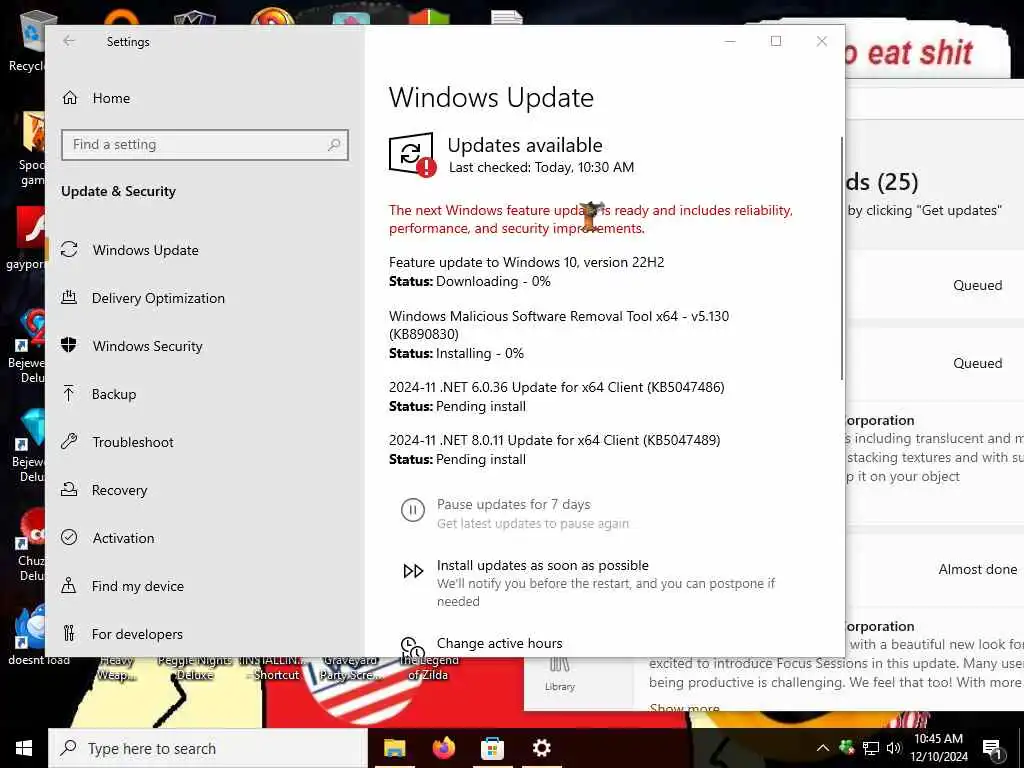This screenshot has height=768, width=1024.
Task: Click the Windows Update refresh arrows icon
Action: (69, 249)
